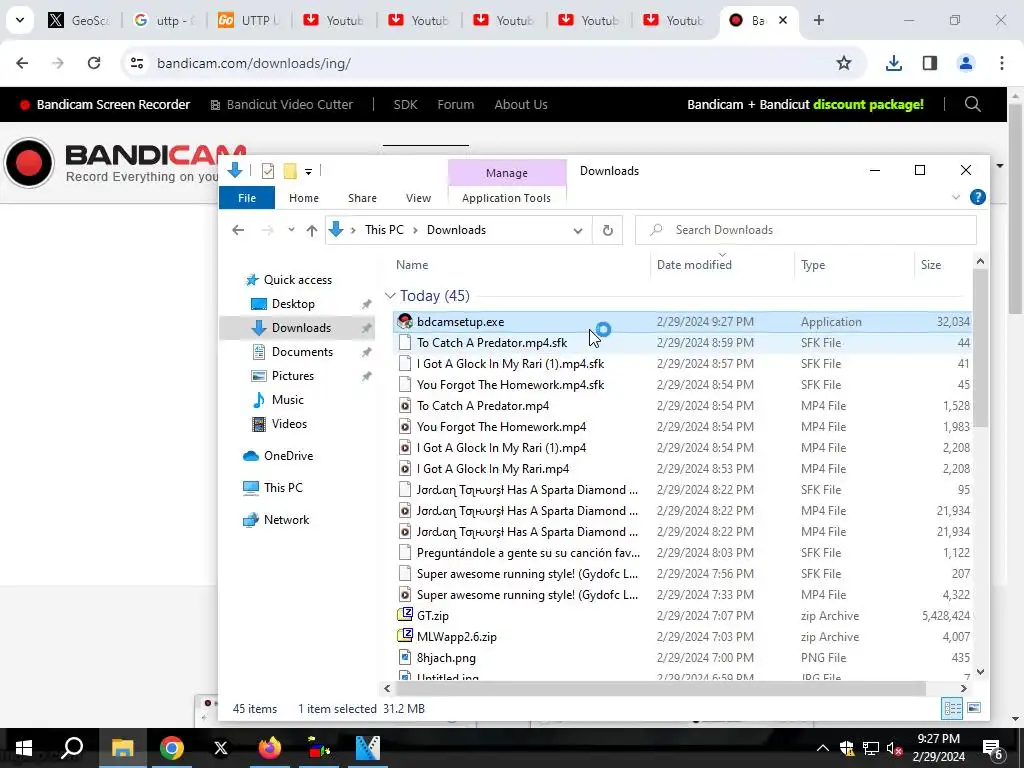Viewport: 1024px width, 768px height.
Task: Click Google Chrome taskbar icon
Action: (x=171, y=748)
